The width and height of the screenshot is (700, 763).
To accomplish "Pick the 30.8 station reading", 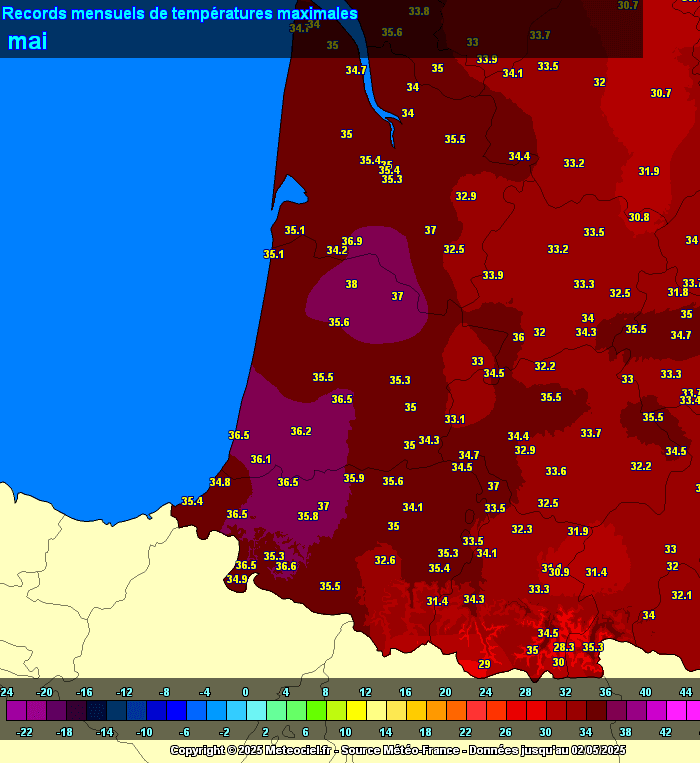I will click(x=638, y=217).
